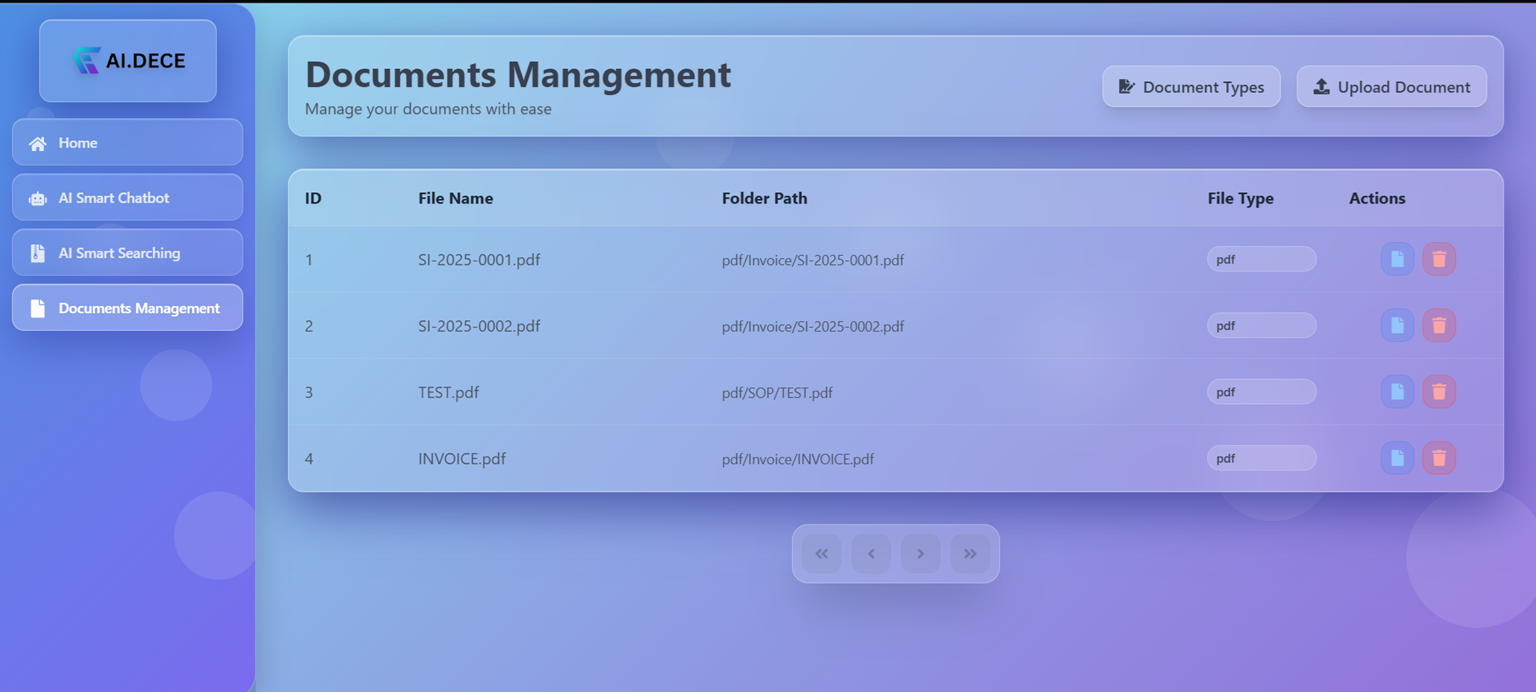Click the Document Types button

1191,87
